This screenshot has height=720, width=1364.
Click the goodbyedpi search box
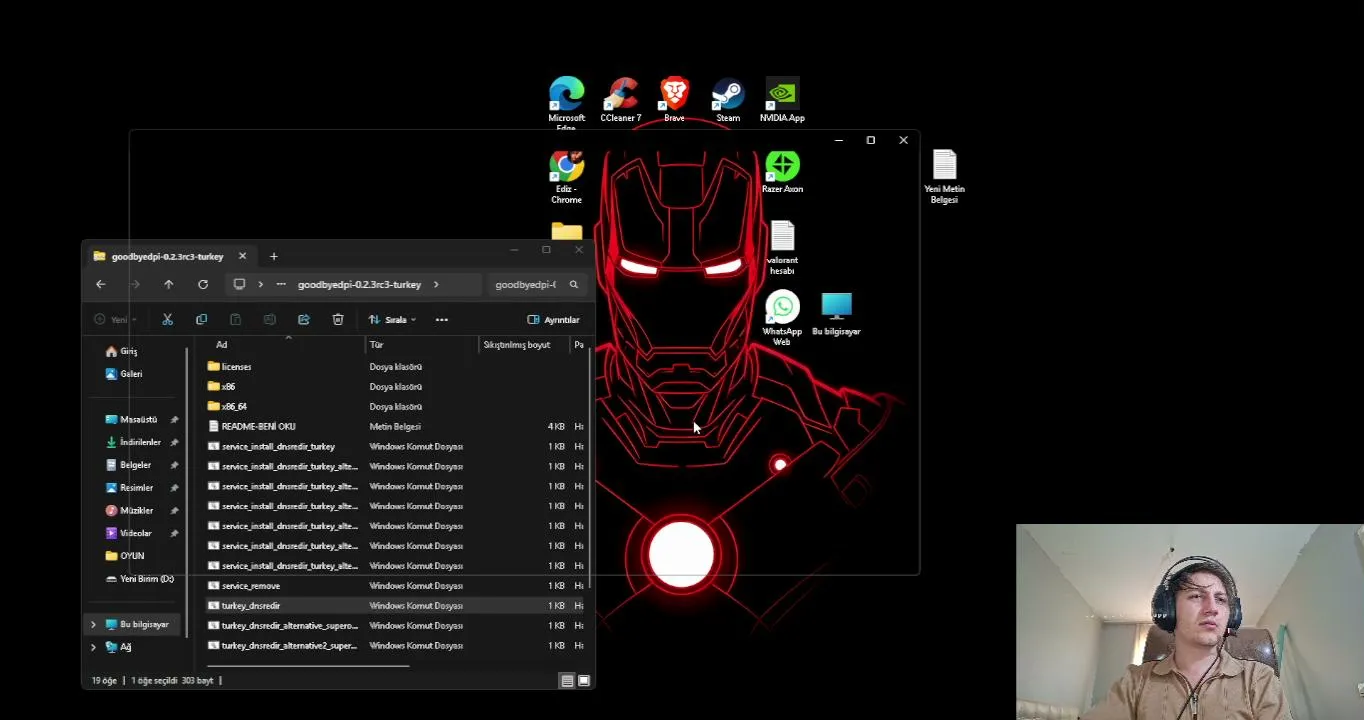[535, 284]
